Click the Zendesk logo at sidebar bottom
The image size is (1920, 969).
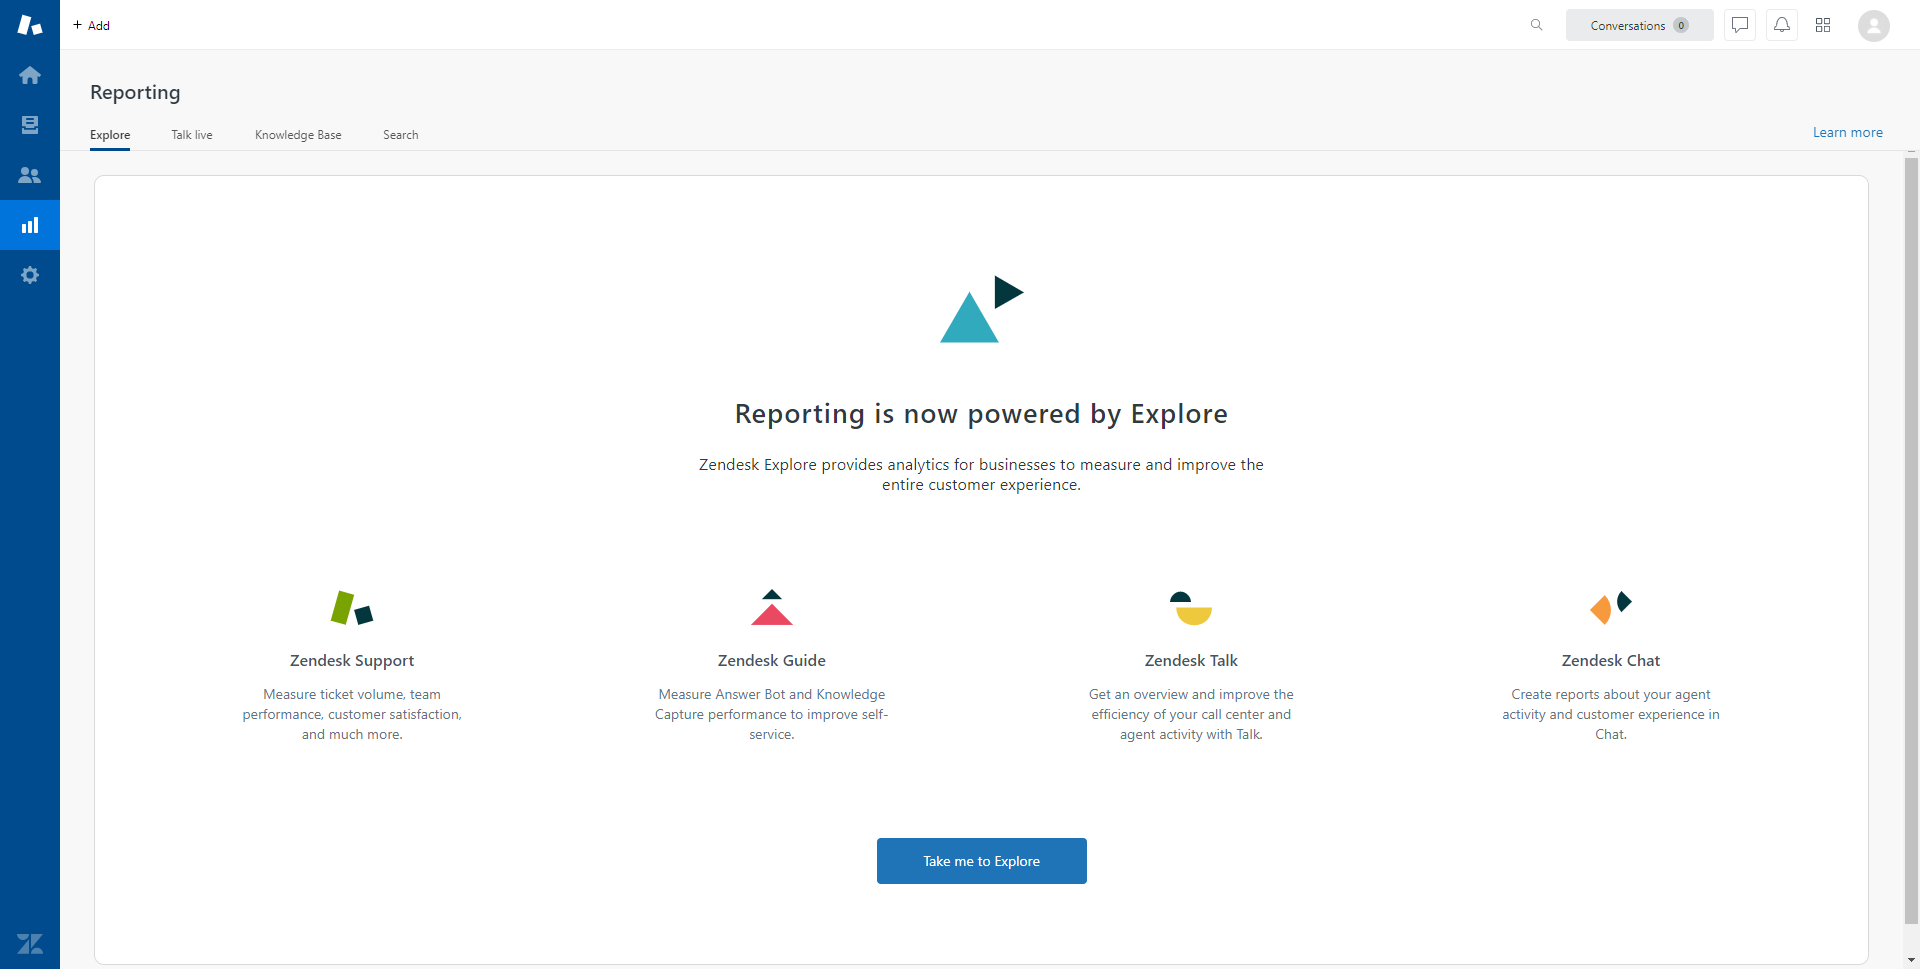(30, 944)
